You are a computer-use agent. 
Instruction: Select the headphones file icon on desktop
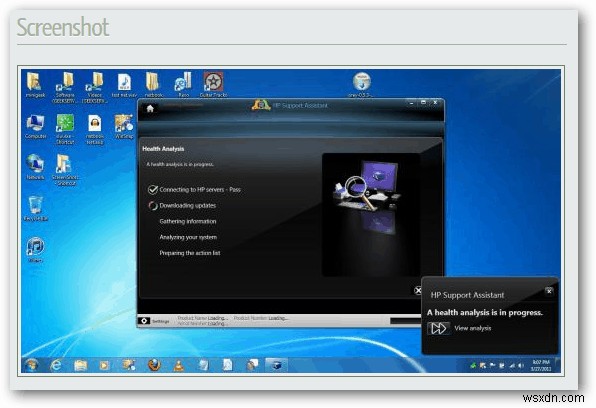pyautogui.click(x=95, y=129)
